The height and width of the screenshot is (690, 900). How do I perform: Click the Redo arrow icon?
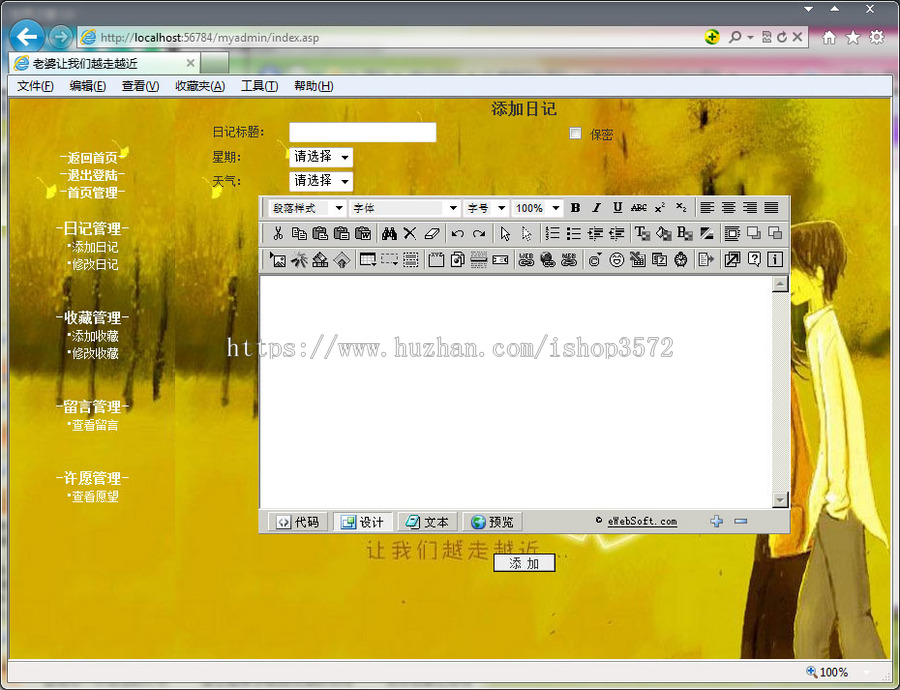[x=479, y=233]
